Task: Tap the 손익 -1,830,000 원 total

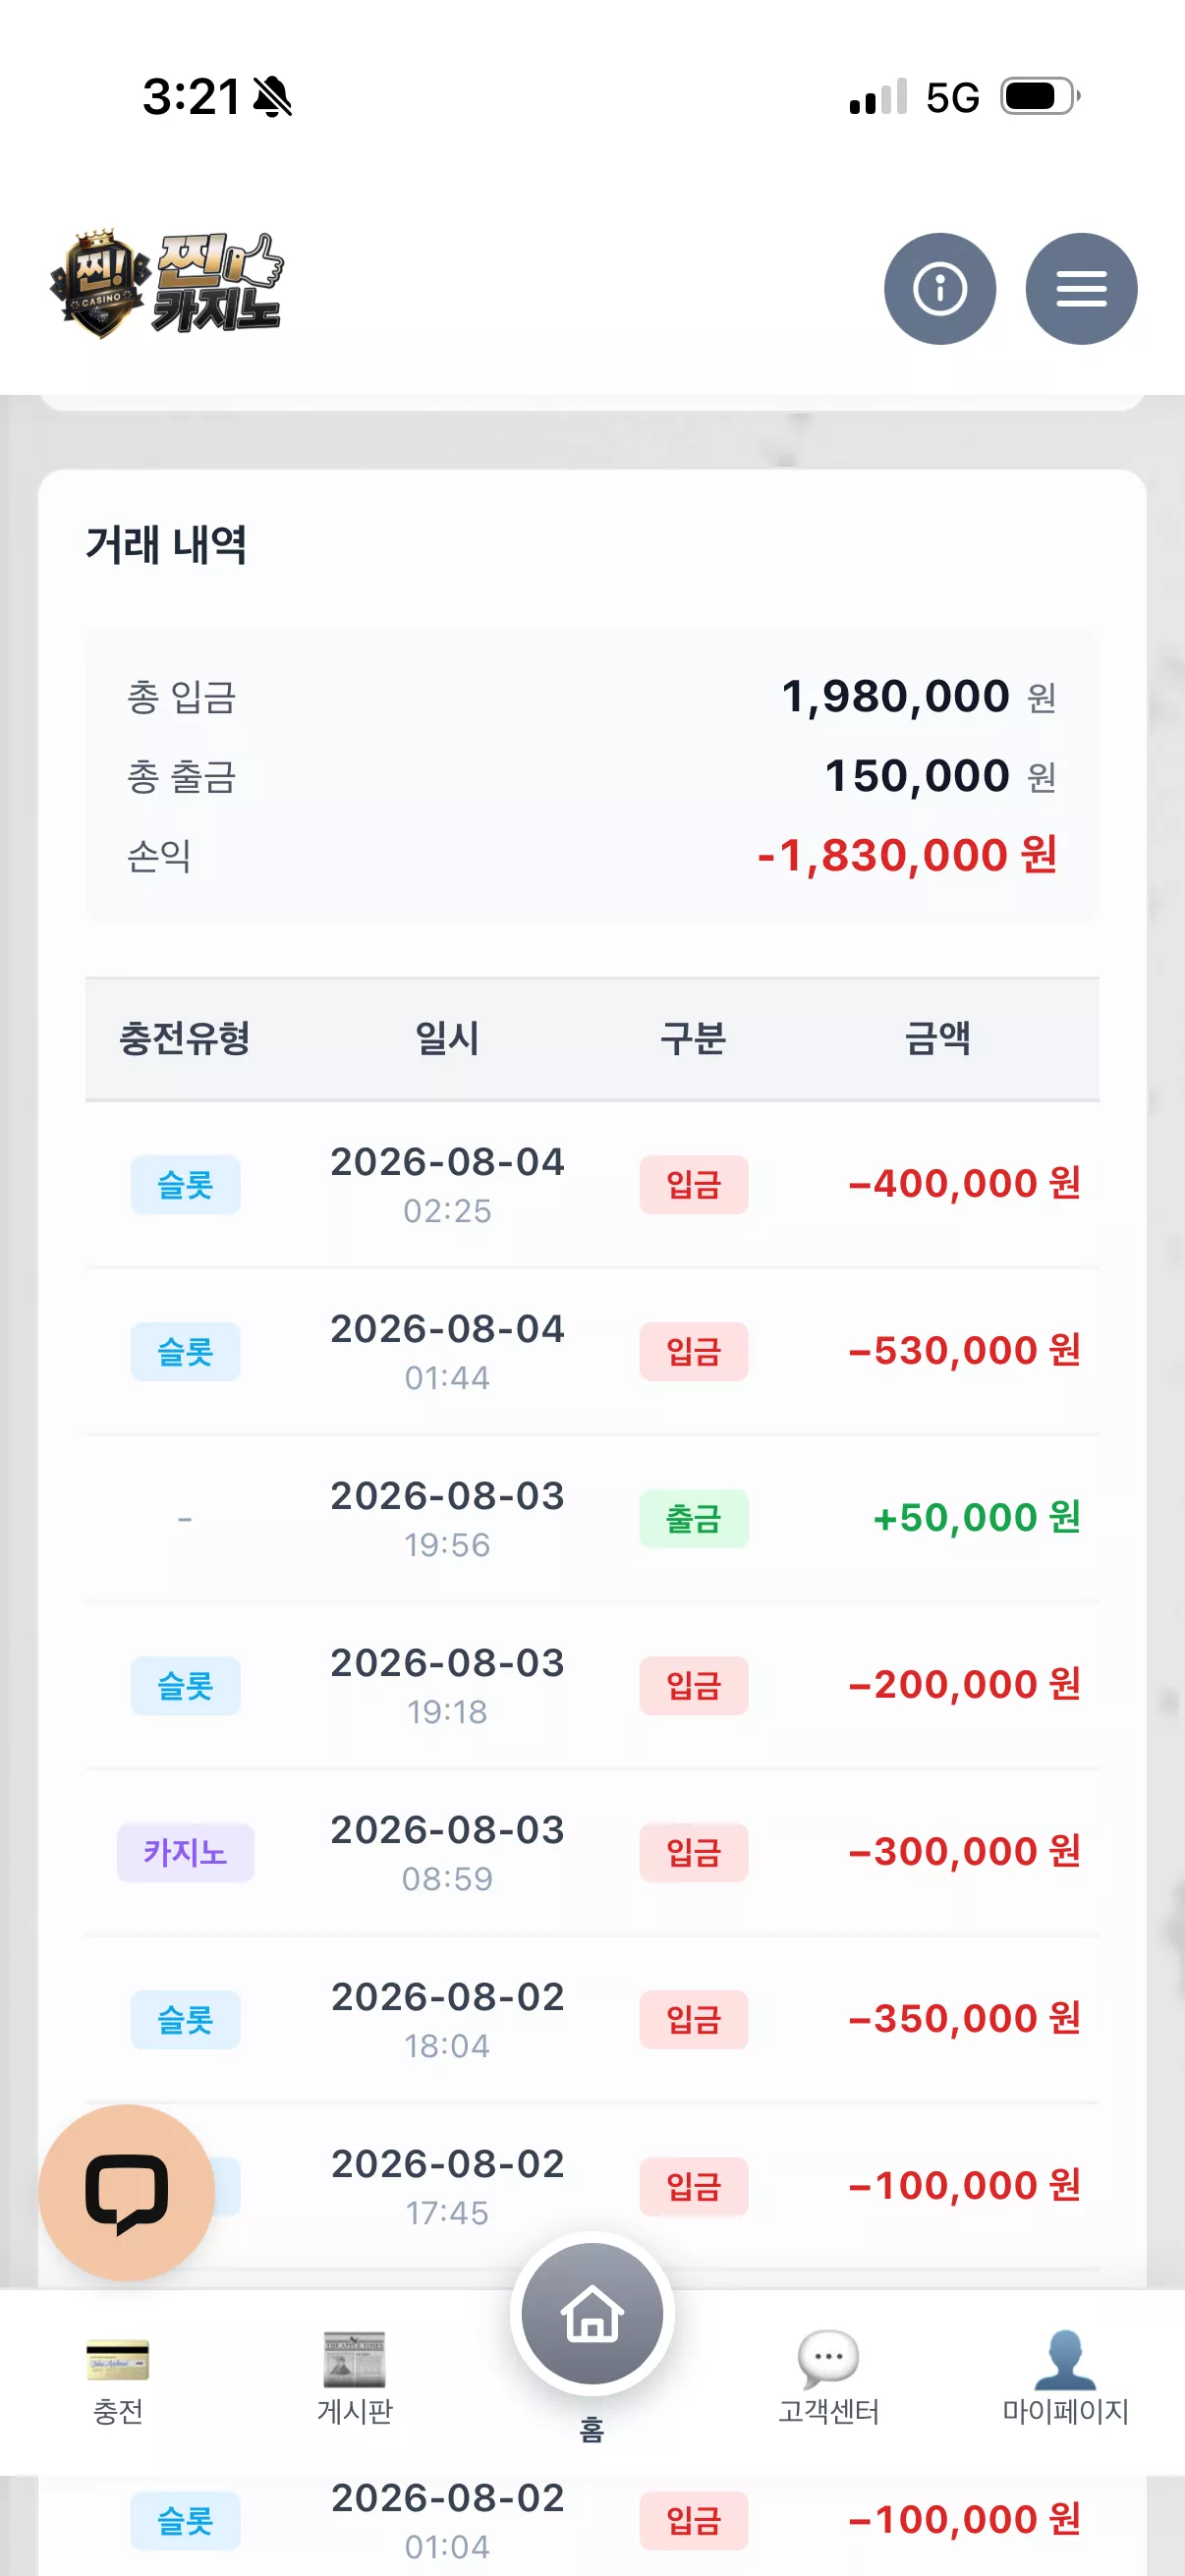Action: 907,855
